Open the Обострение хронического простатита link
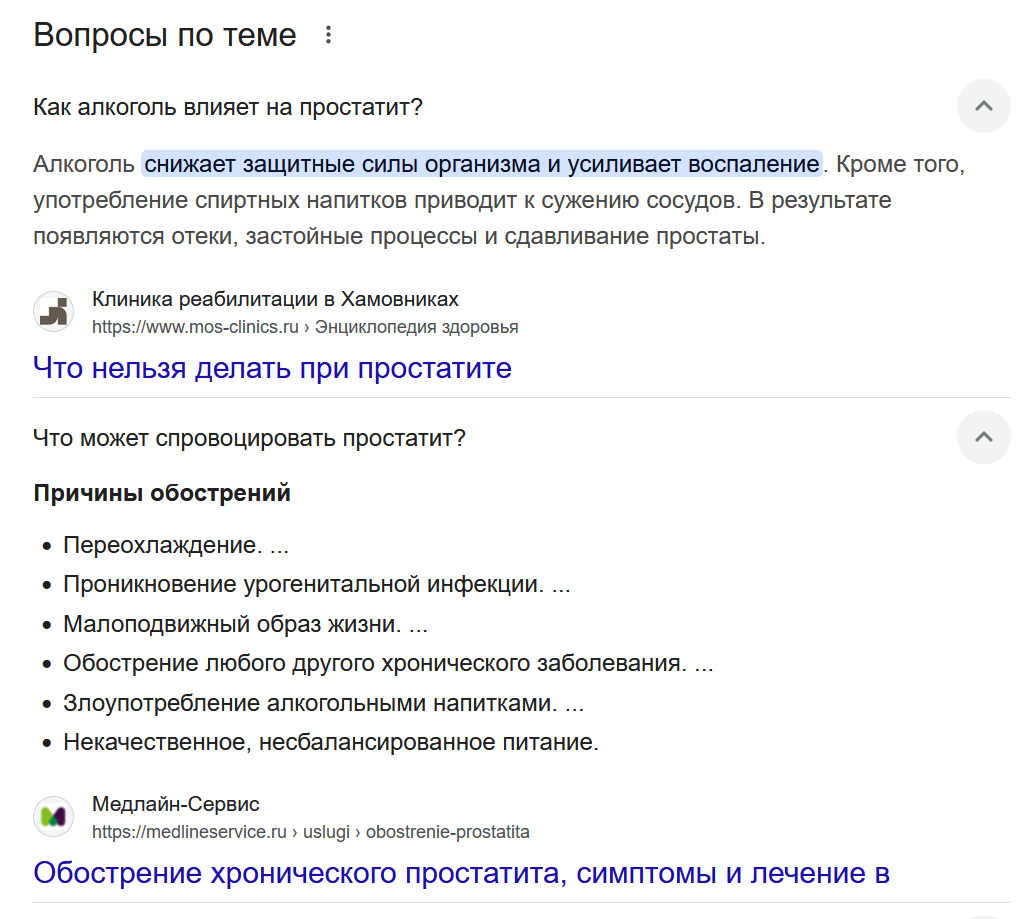1036x919 pixels. (x=461, y=873)
